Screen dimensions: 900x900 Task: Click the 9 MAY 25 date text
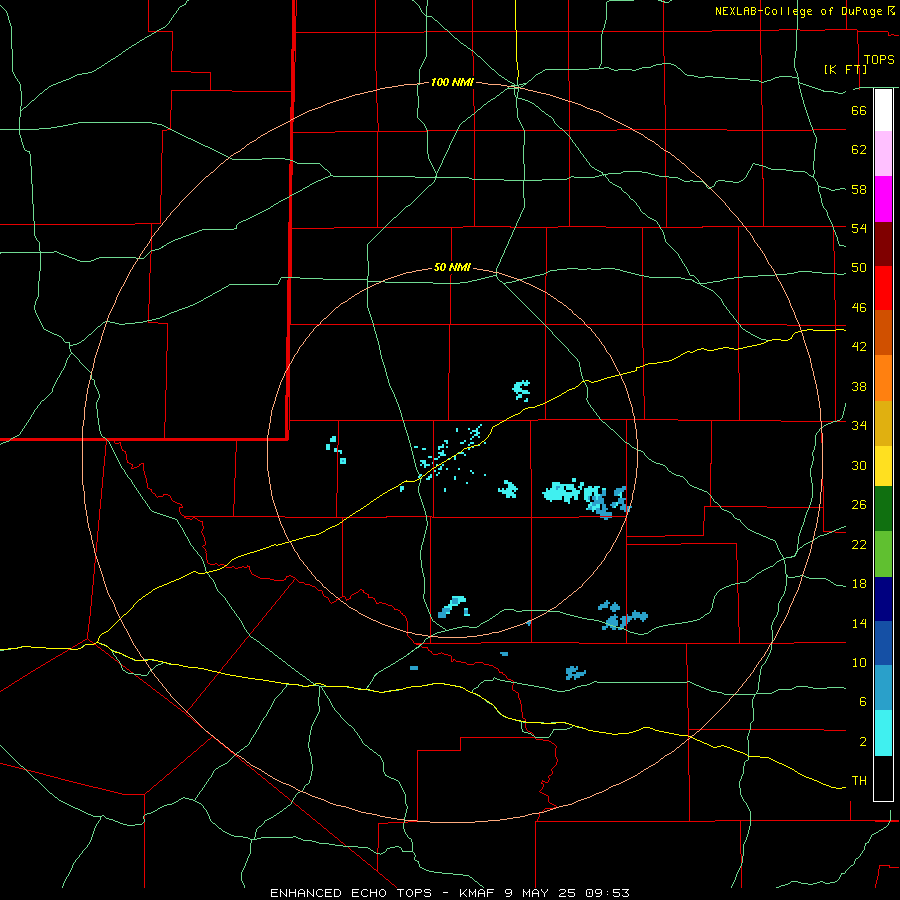pyautogui.click(x=542, y=893)
